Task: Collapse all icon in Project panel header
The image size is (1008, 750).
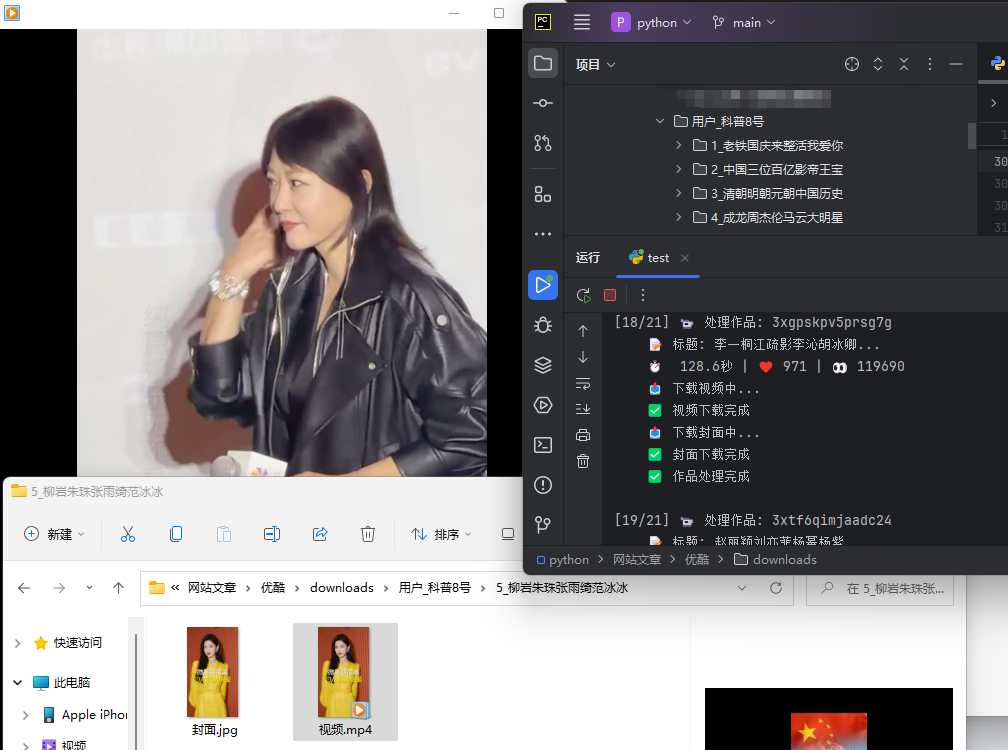Action: [904, 64]
